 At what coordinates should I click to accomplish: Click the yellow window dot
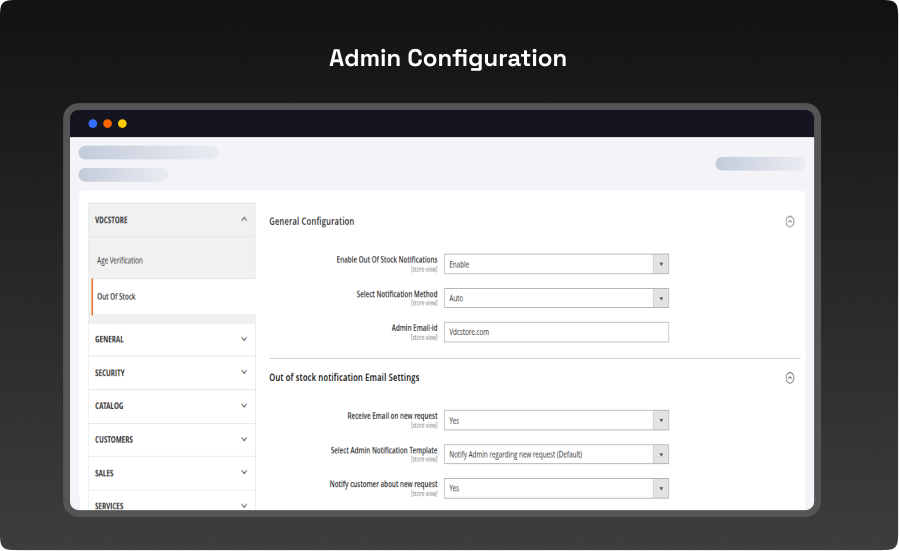(x=122, y=124)
